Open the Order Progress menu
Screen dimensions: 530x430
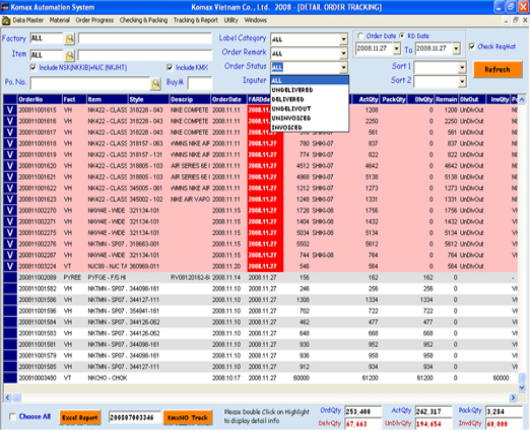[x=95, y=20]
